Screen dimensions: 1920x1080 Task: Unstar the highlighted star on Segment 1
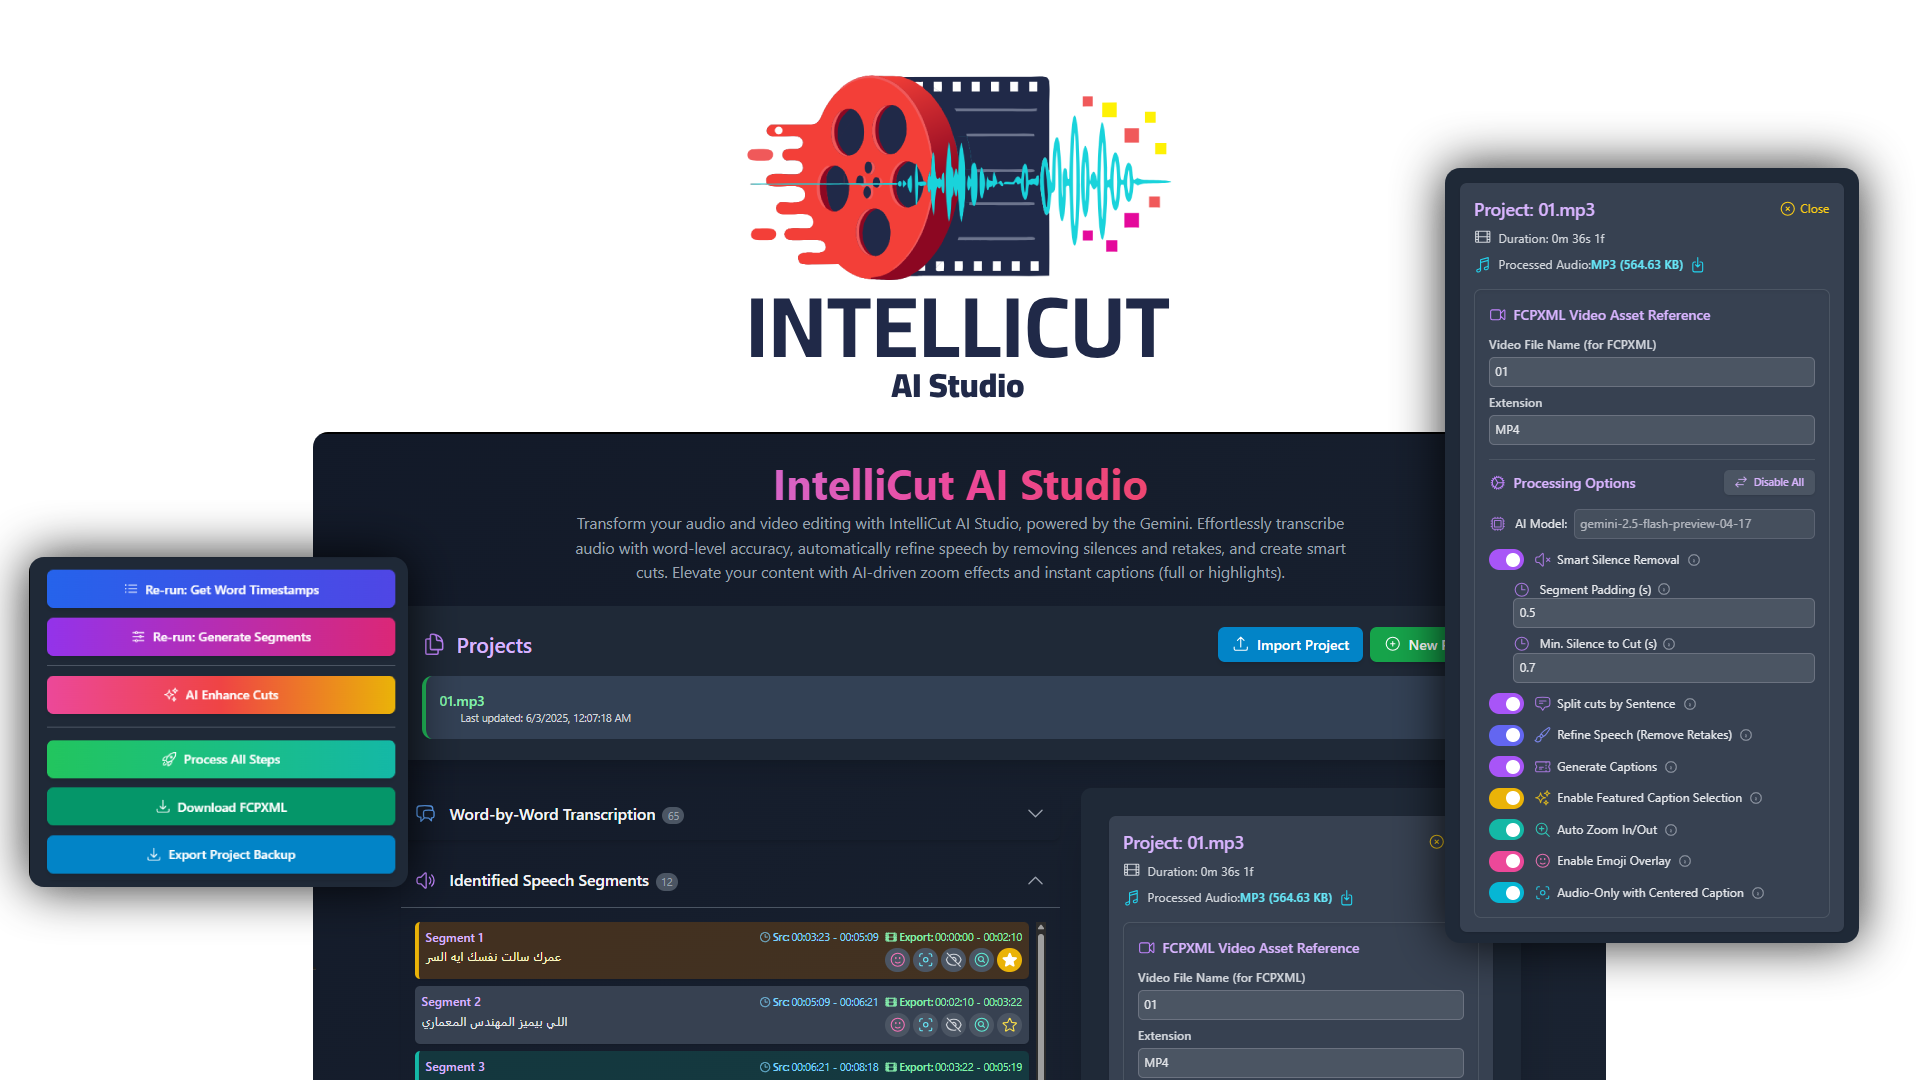tap(1009, 959)
